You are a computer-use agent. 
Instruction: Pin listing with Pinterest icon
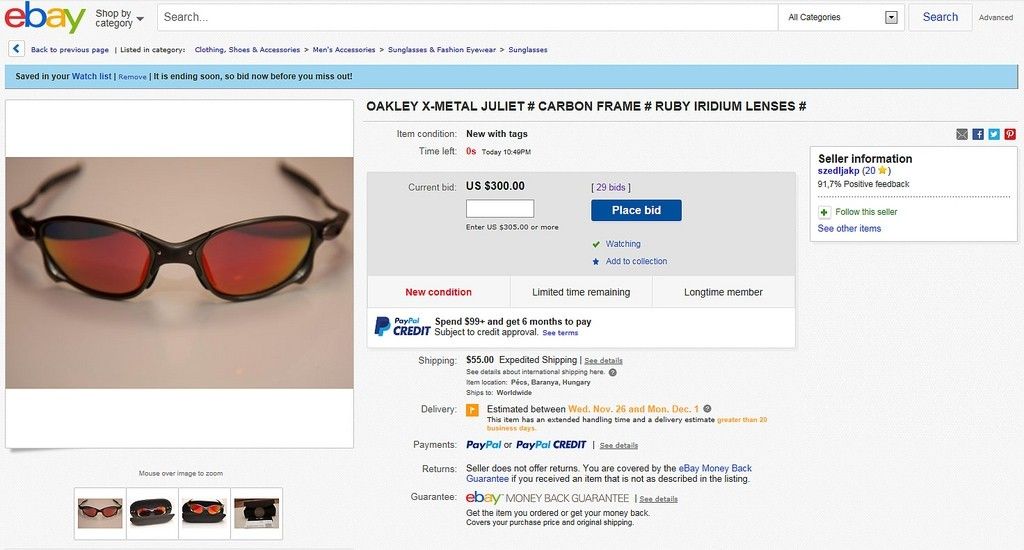pyautogui.click(x=1010, y=134)
